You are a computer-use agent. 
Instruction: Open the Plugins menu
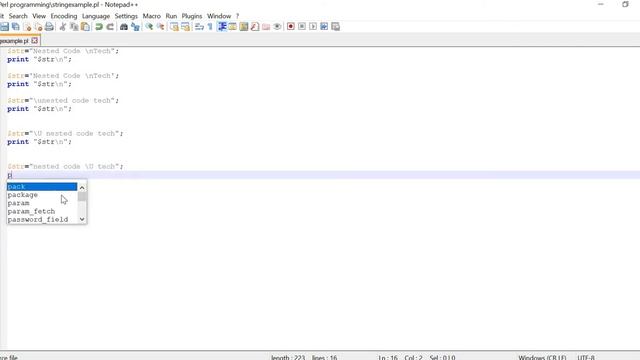[191, 16]
